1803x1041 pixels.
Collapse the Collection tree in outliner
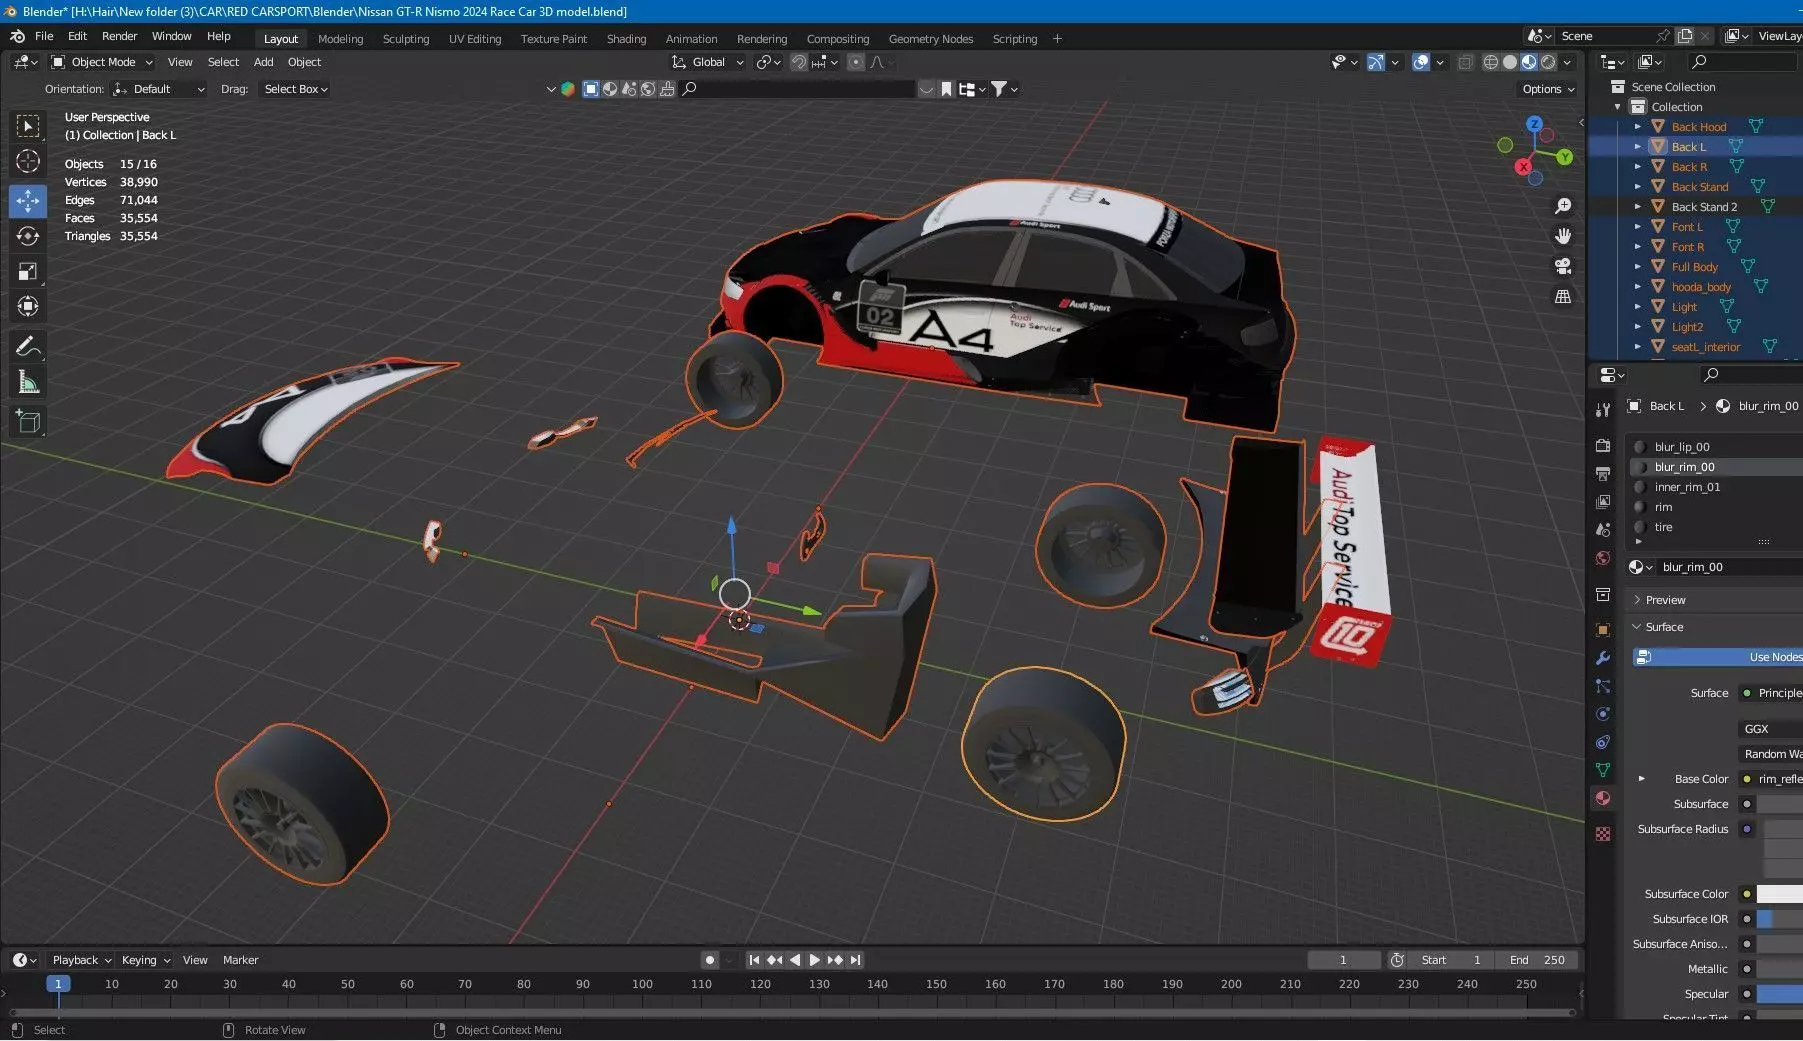pyautogui.click(x=1618, y=107)
